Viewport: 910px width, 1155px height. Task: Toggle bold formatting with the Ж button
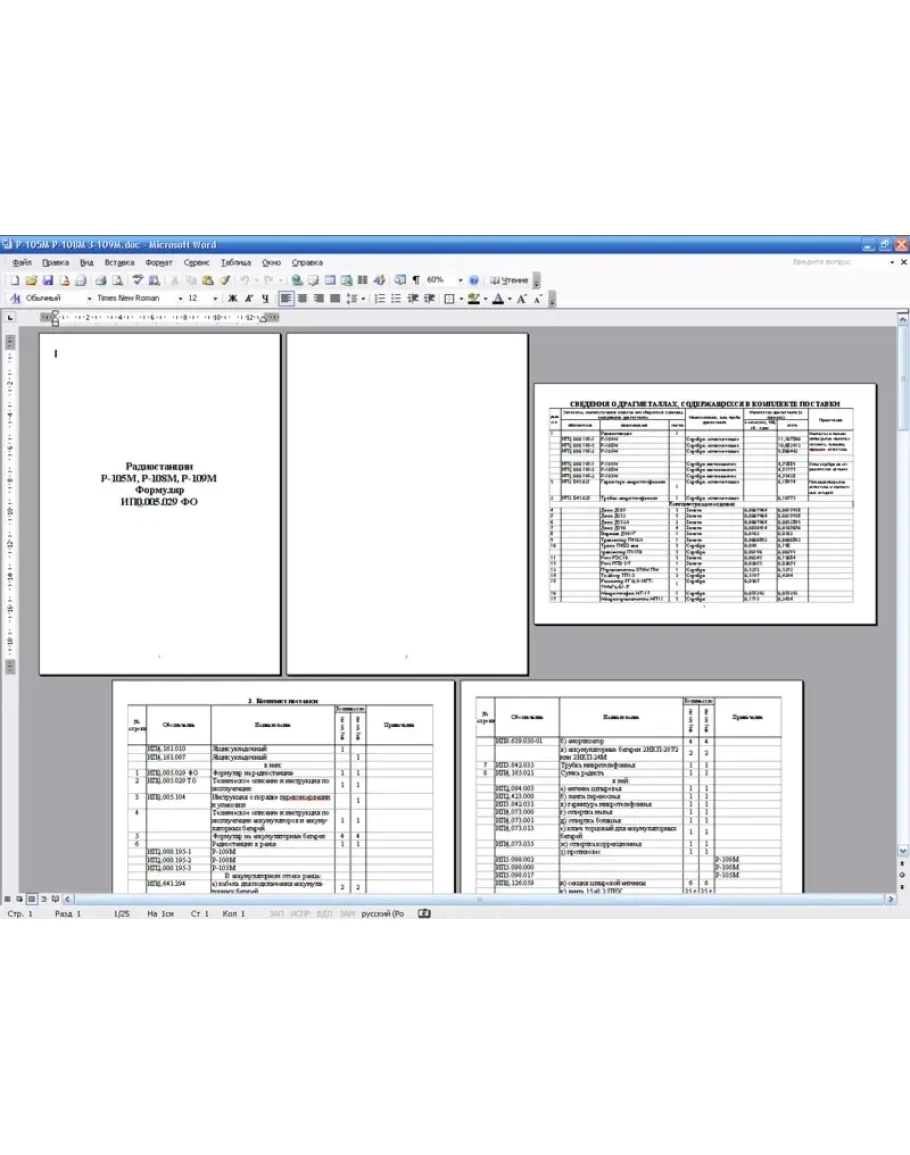point(232,298)
